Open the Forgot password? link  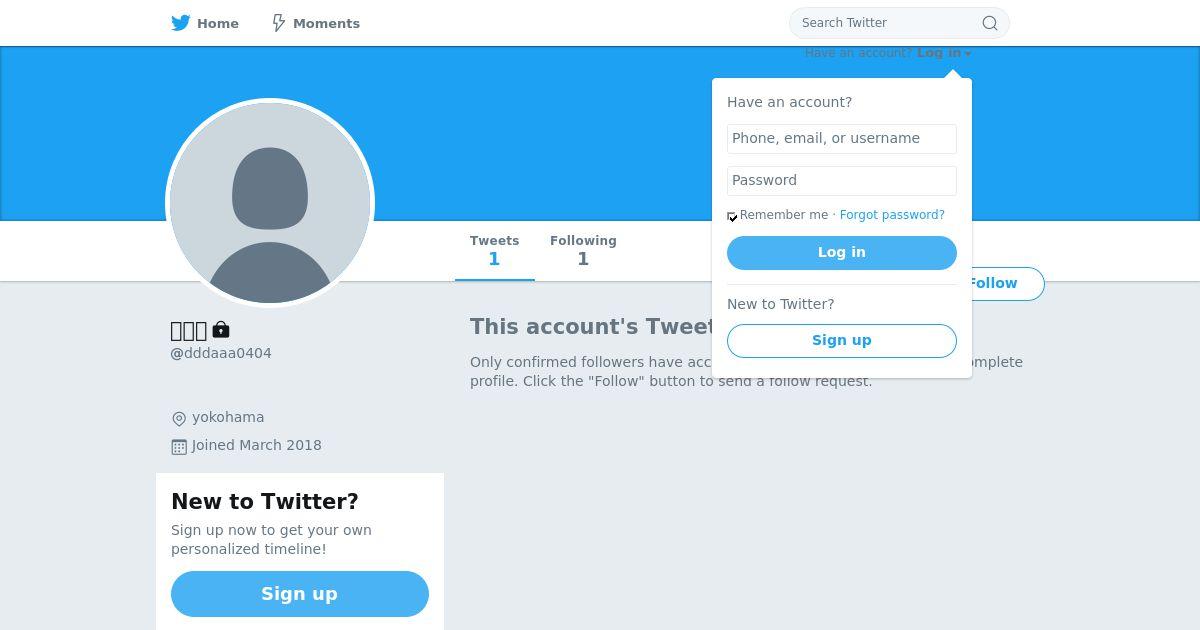pos(892,215)
